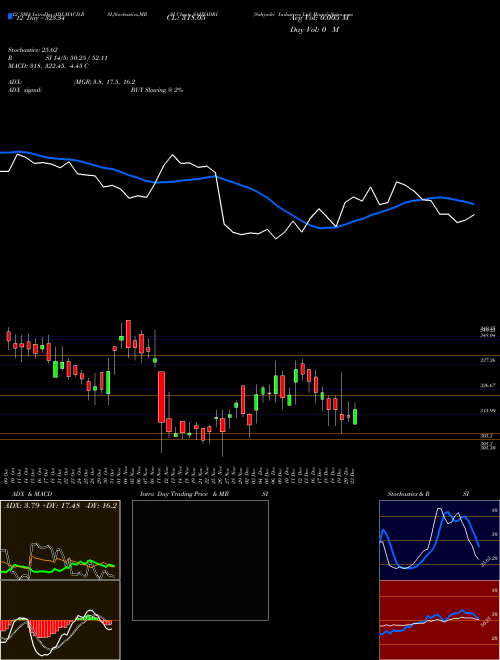Open the red RSI chart panel
The width and height of the screenshot is (500, 660).
point(439,620)
